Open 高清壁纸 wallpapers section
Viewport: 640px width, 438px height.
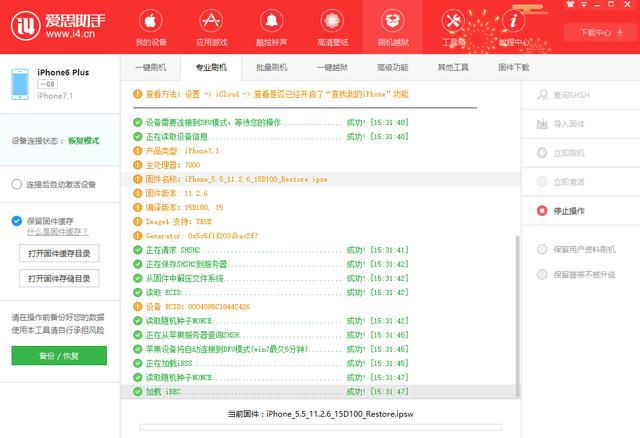(x=332, y=27)
